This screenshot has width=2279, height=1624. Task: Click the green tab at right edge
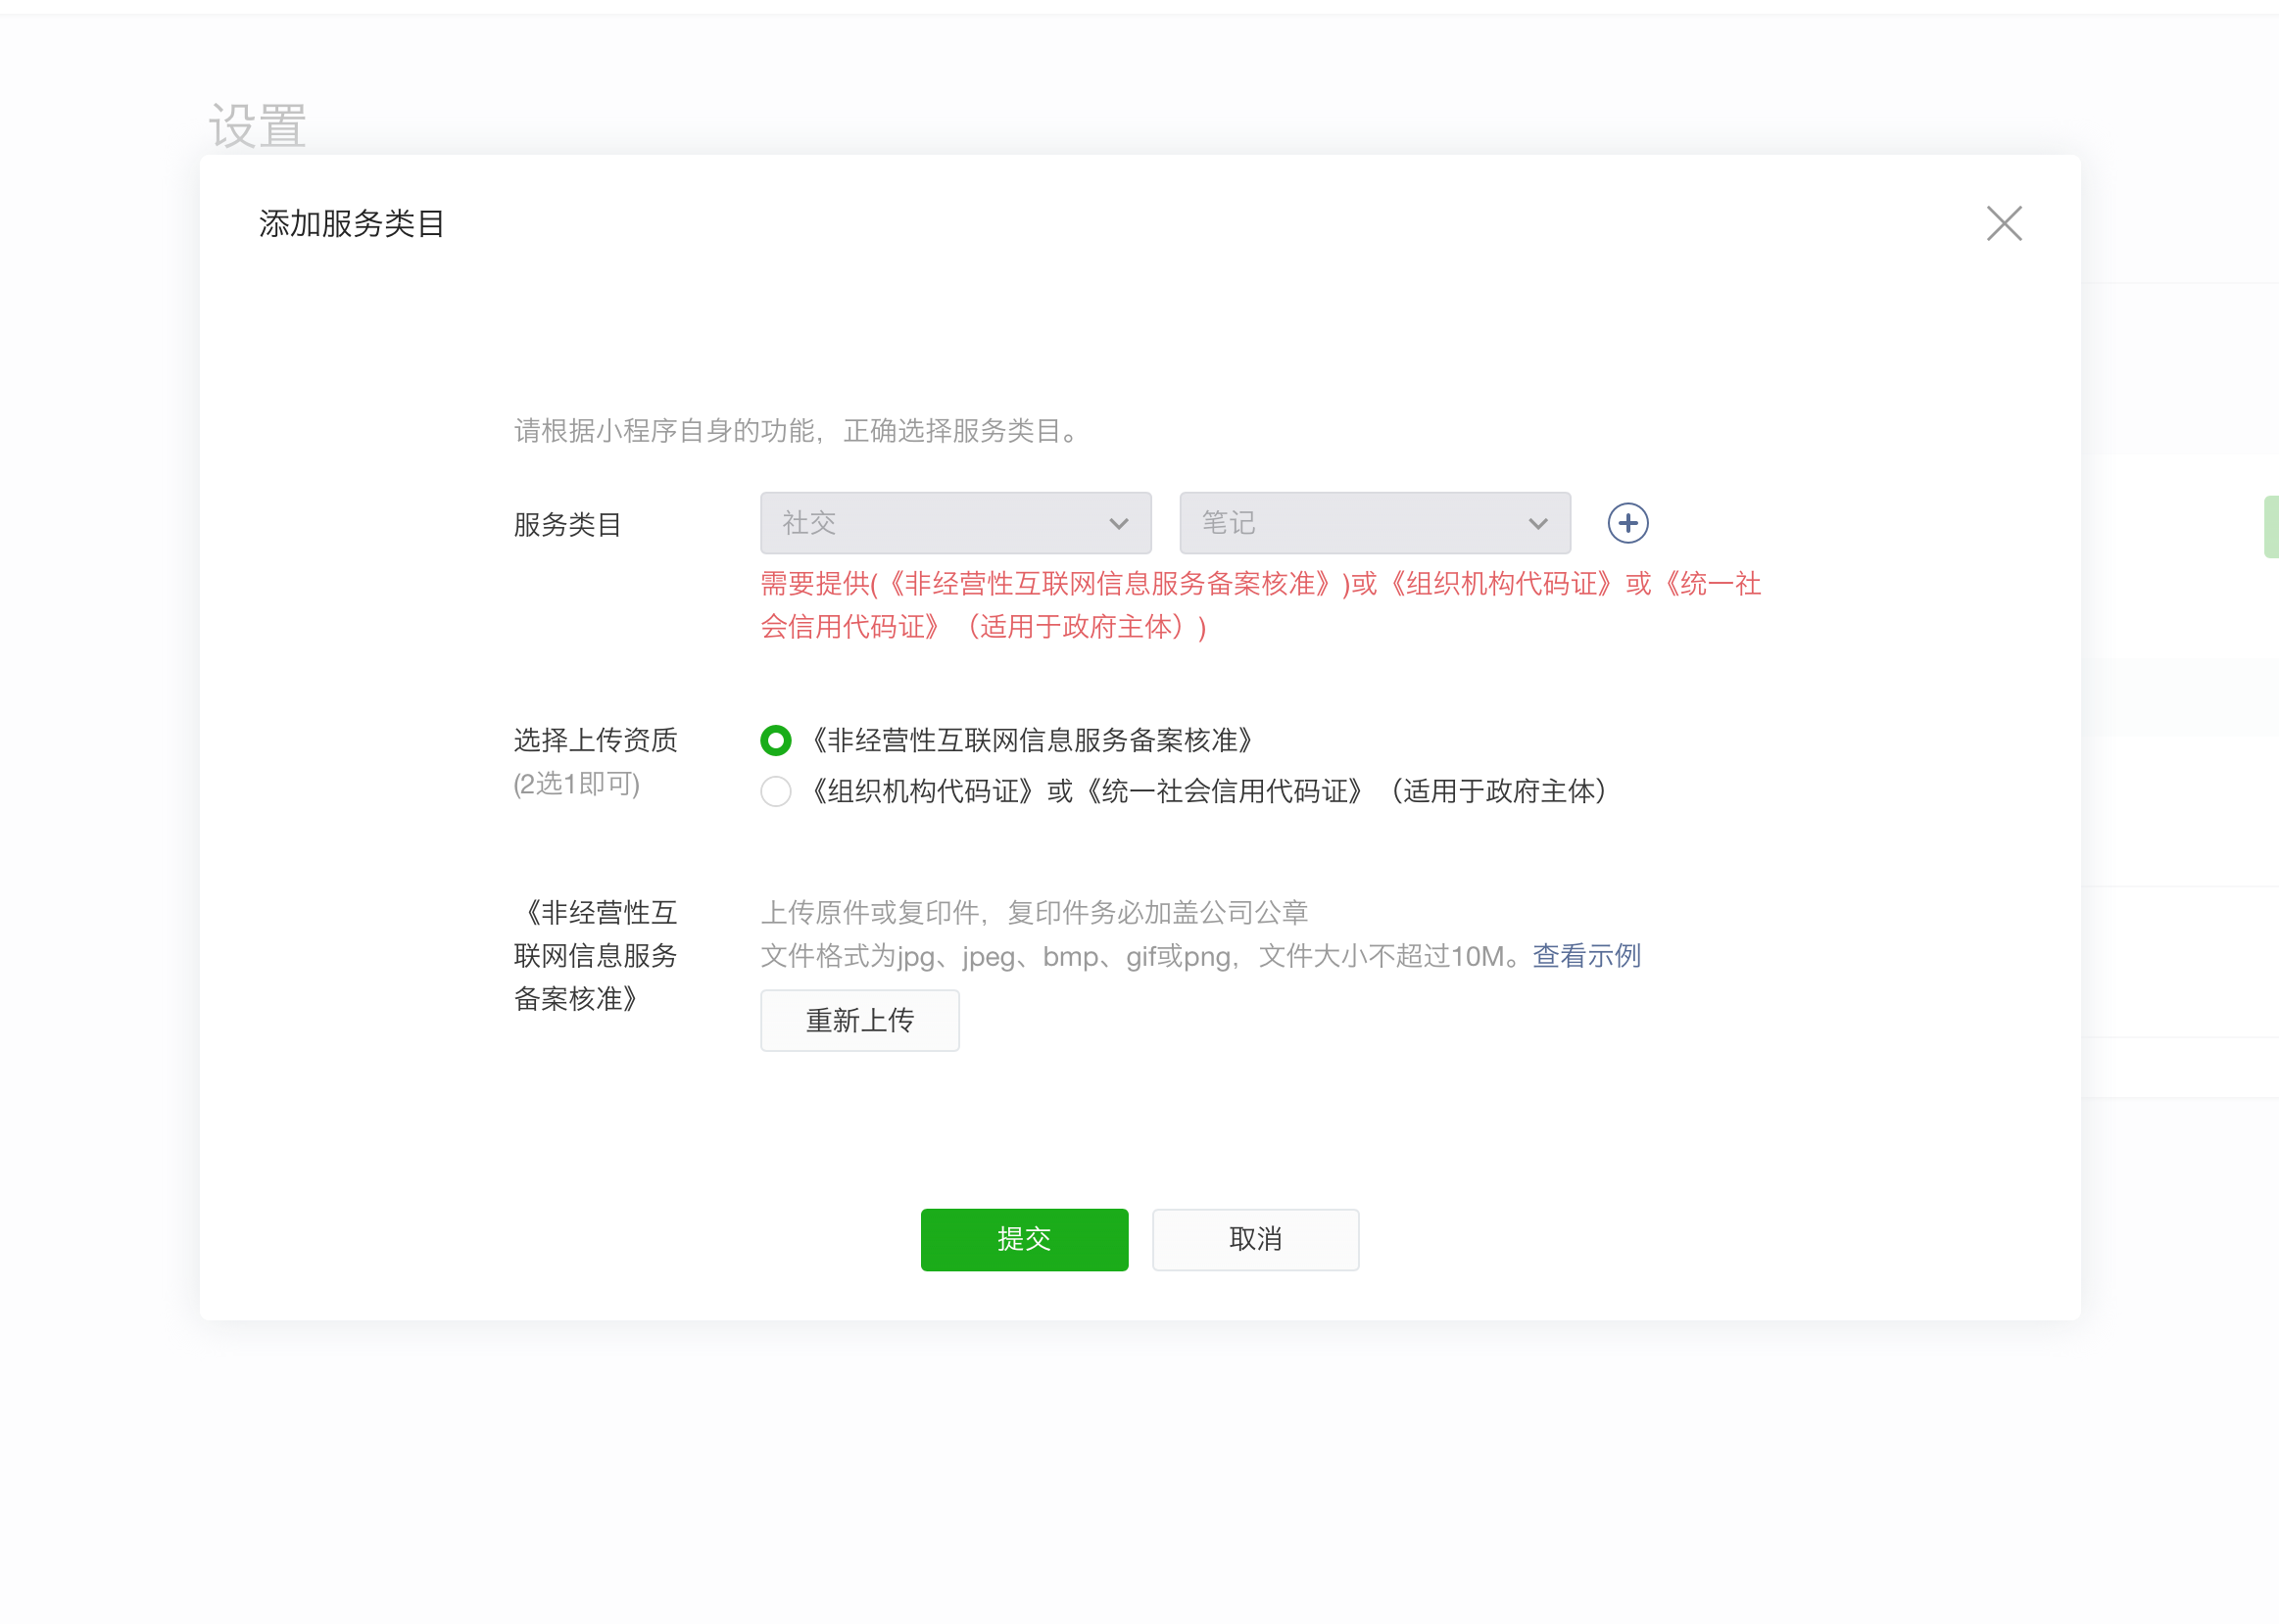tap(2271, 527)
